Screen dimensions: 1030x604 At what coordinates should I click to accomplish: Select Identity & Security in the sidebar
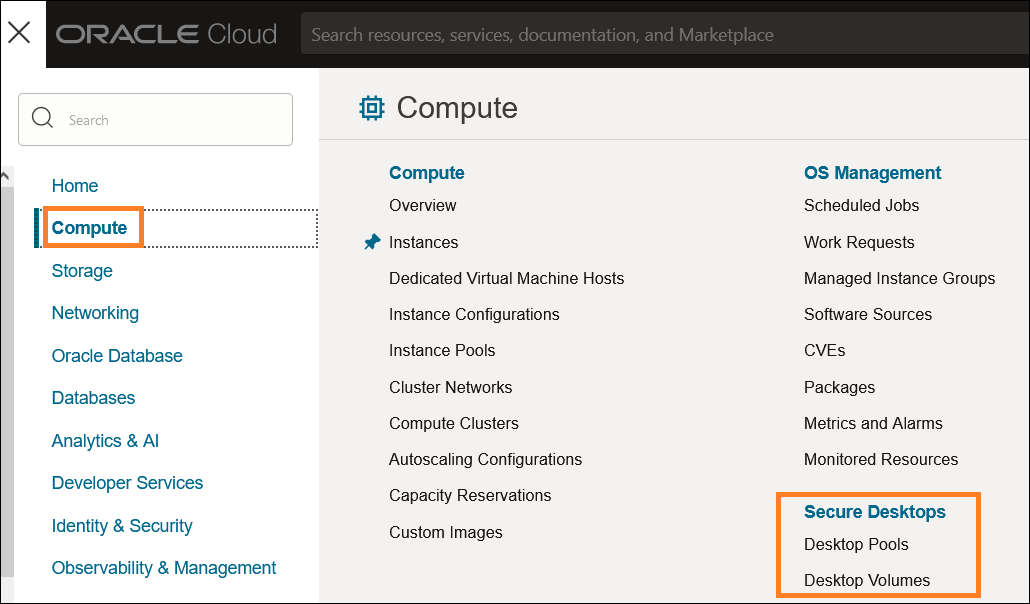tap(122, 525)
